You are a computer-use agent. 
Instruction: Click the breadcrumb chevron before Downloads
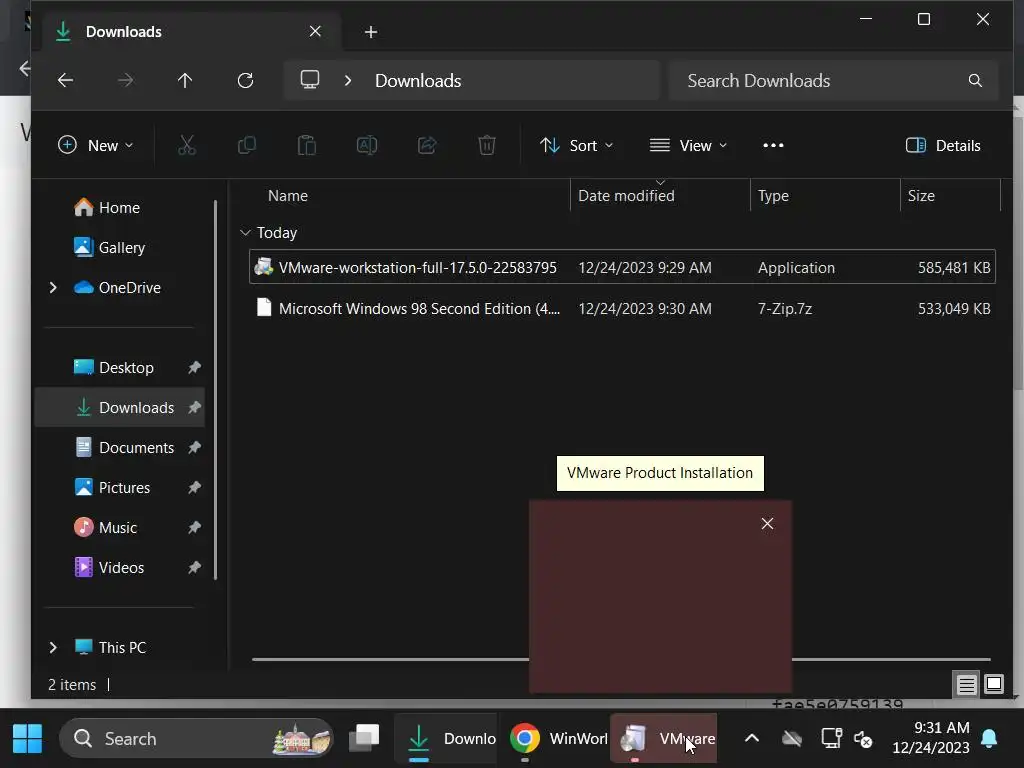[348, 80]
